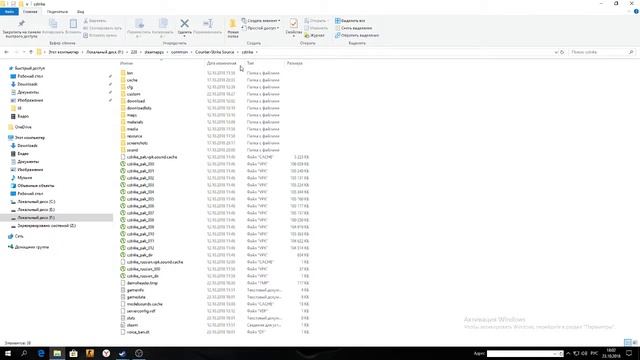Click the 'steam' setup information file icon
The width and height of the screenshot is (640, 360).
123,325
